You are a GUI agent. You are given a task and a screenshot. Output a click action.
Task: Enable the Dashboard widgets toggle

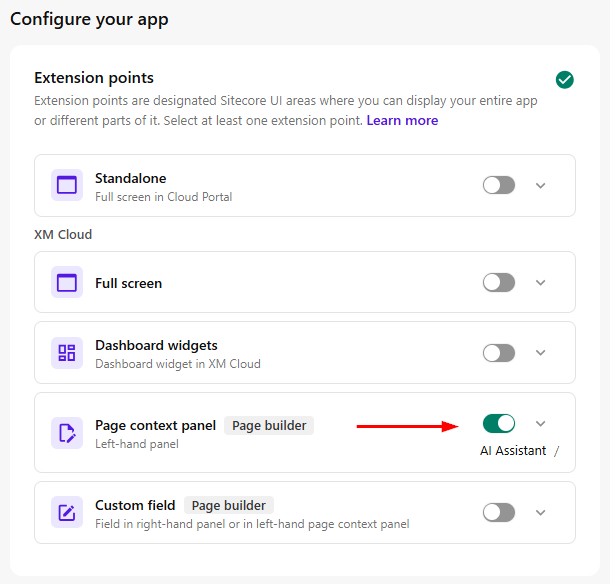point(498,352)
